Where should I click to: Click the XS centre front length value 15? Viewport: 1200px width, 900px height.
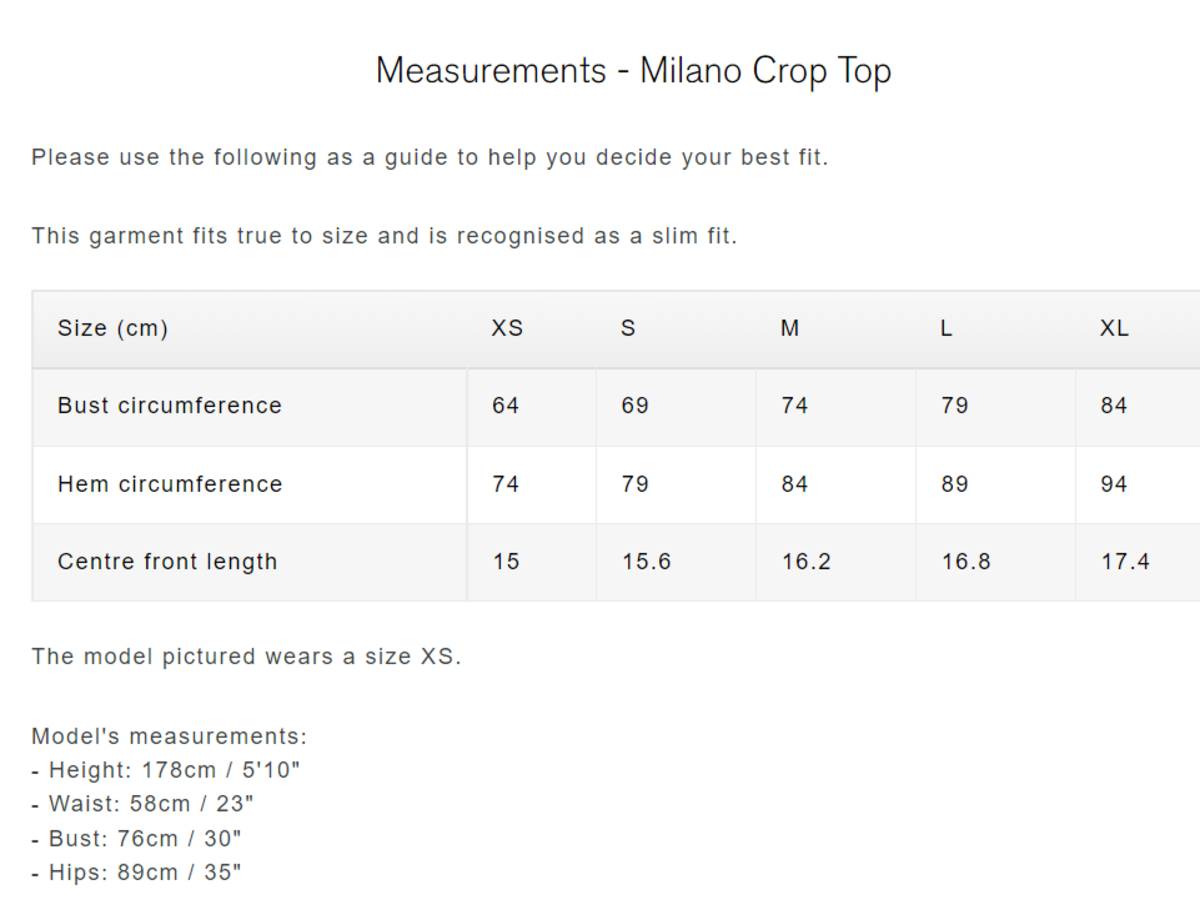point(506,562)
